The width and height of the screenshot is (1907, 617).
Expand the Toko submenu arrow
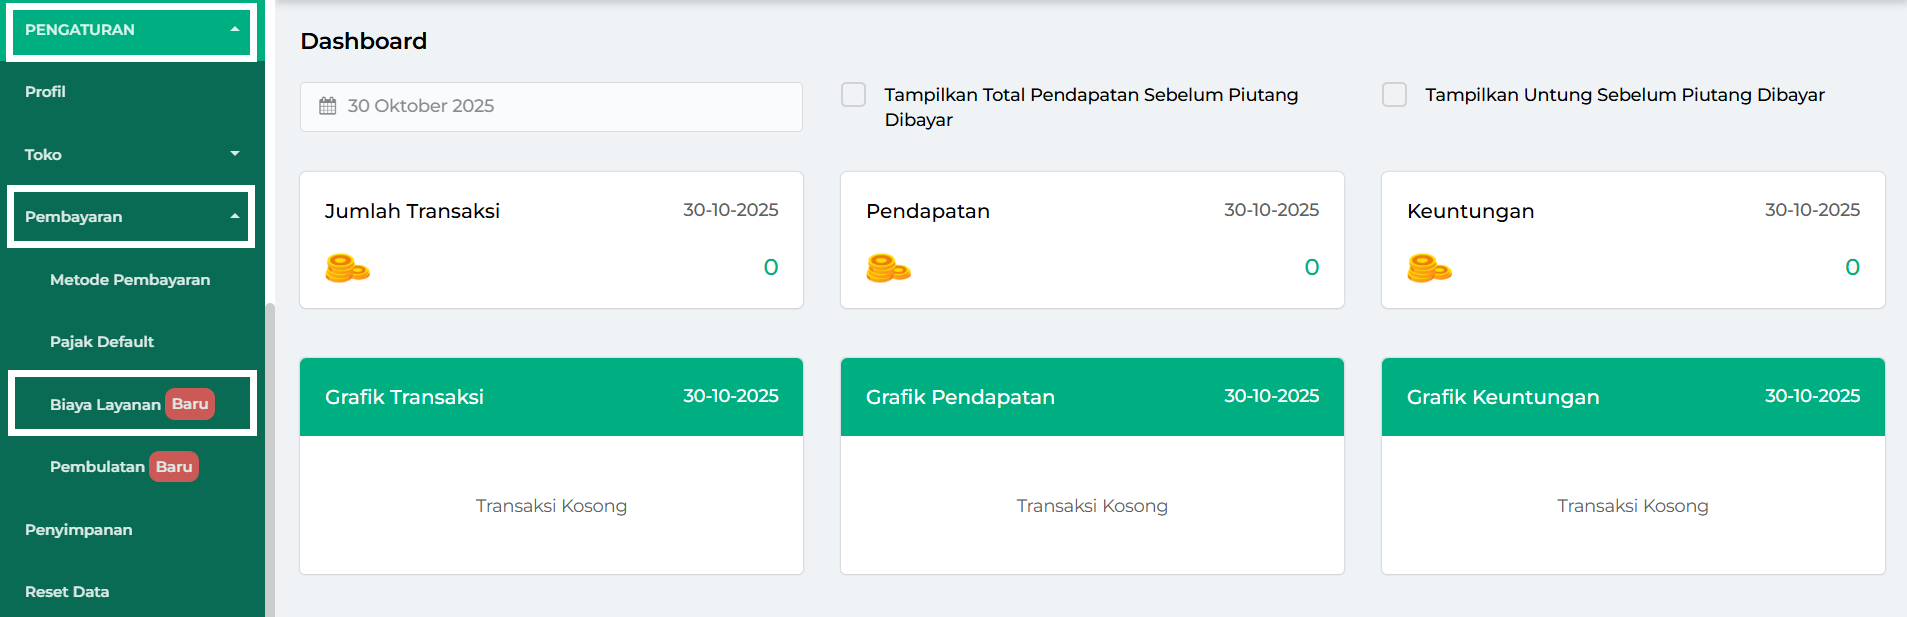click(235, 154)
